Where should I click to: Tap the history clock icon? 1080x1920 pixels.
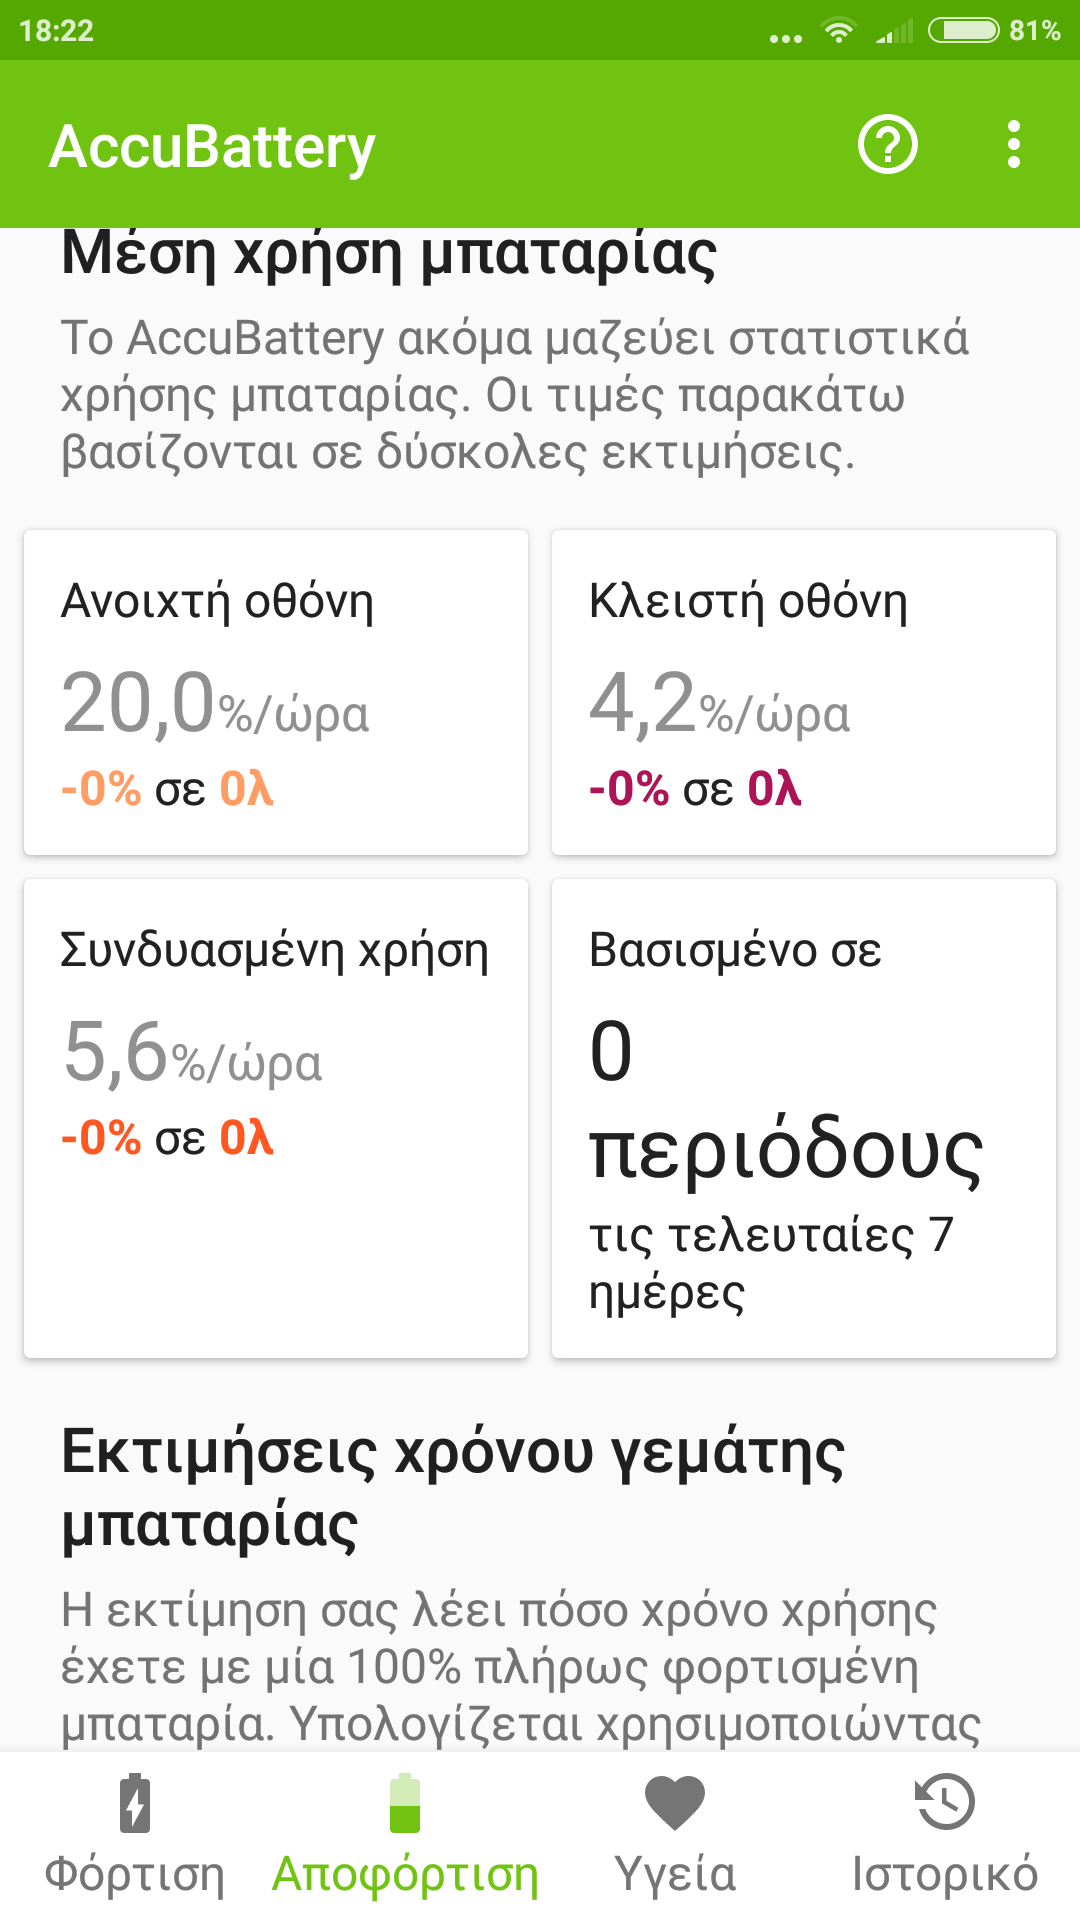coord(945,1803)
